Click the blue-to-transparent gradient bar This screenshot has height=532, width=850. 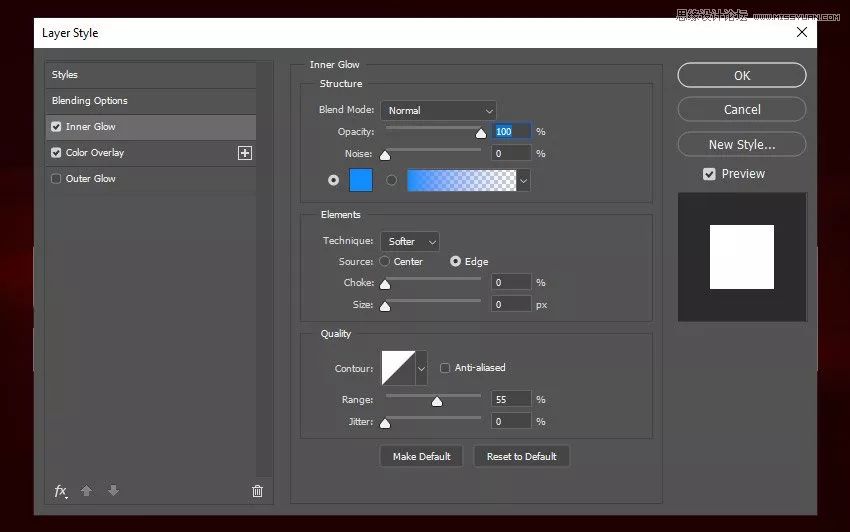tap(462, 180)
